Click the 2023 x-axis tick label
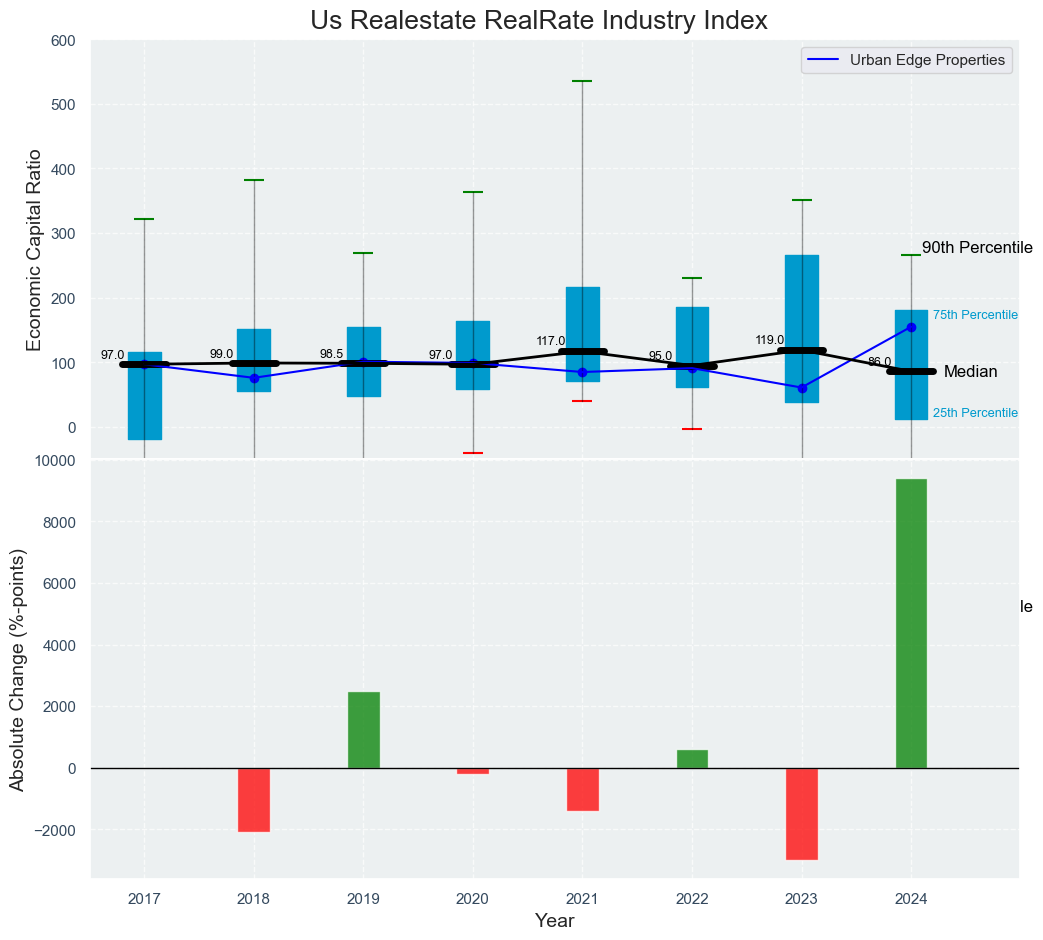The width and height of the screenshot is (1043, 940). (801, 899)
